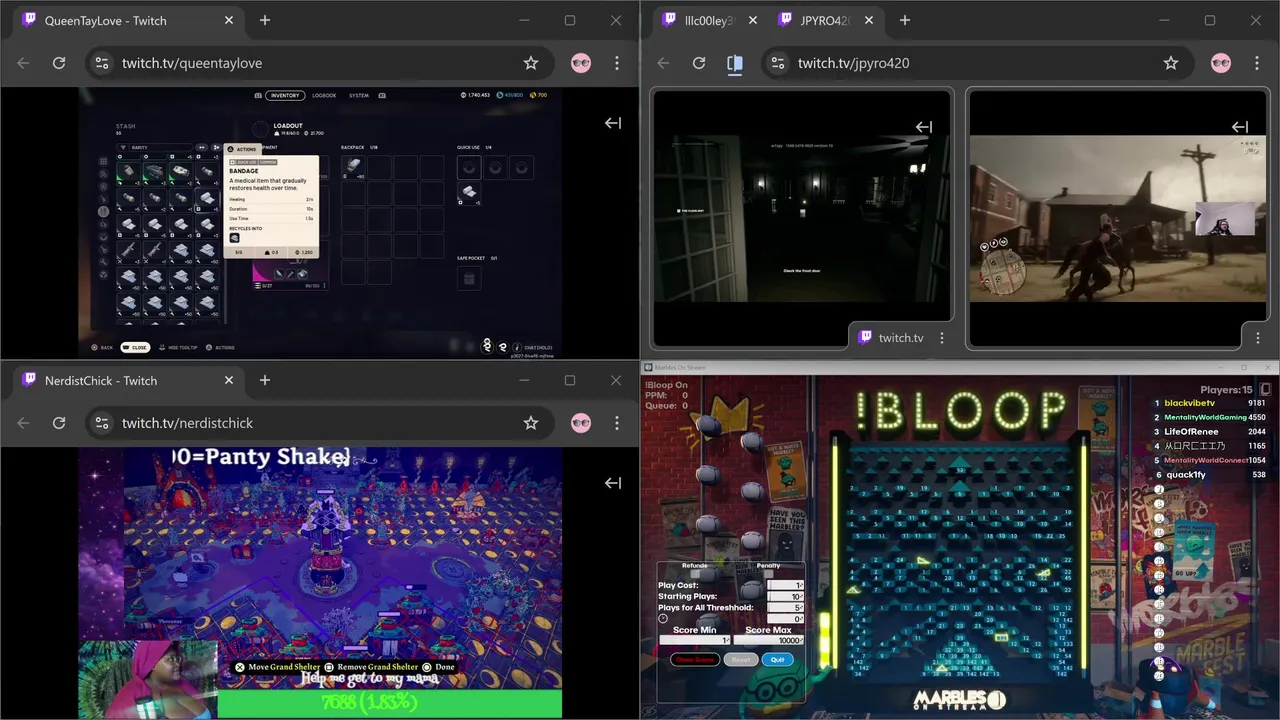Open the Chrome menu in the jpyro420 window

point(1257,63)
